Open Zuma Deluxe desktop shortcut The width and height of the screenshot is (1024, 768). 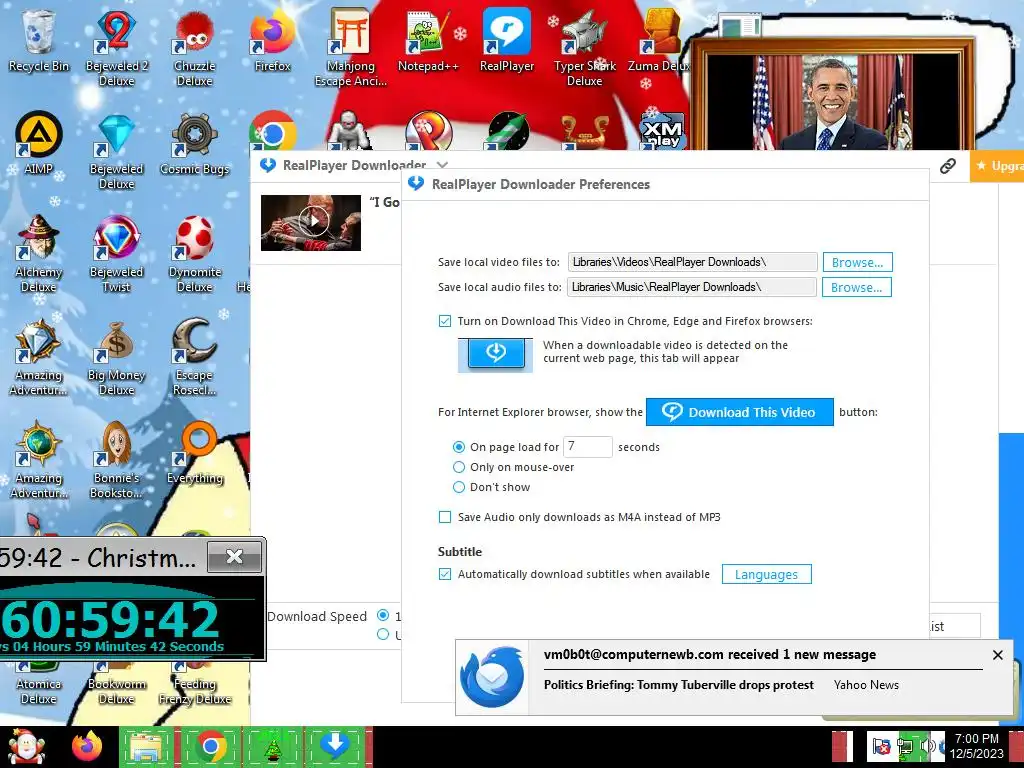[661, 39]
